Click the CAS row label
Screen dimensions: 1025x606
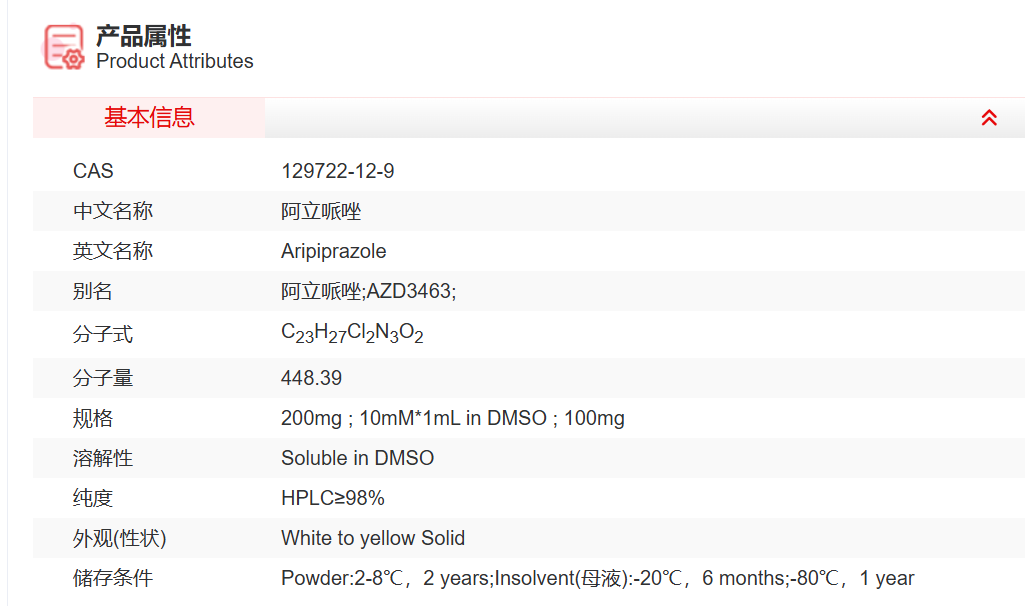93,172
